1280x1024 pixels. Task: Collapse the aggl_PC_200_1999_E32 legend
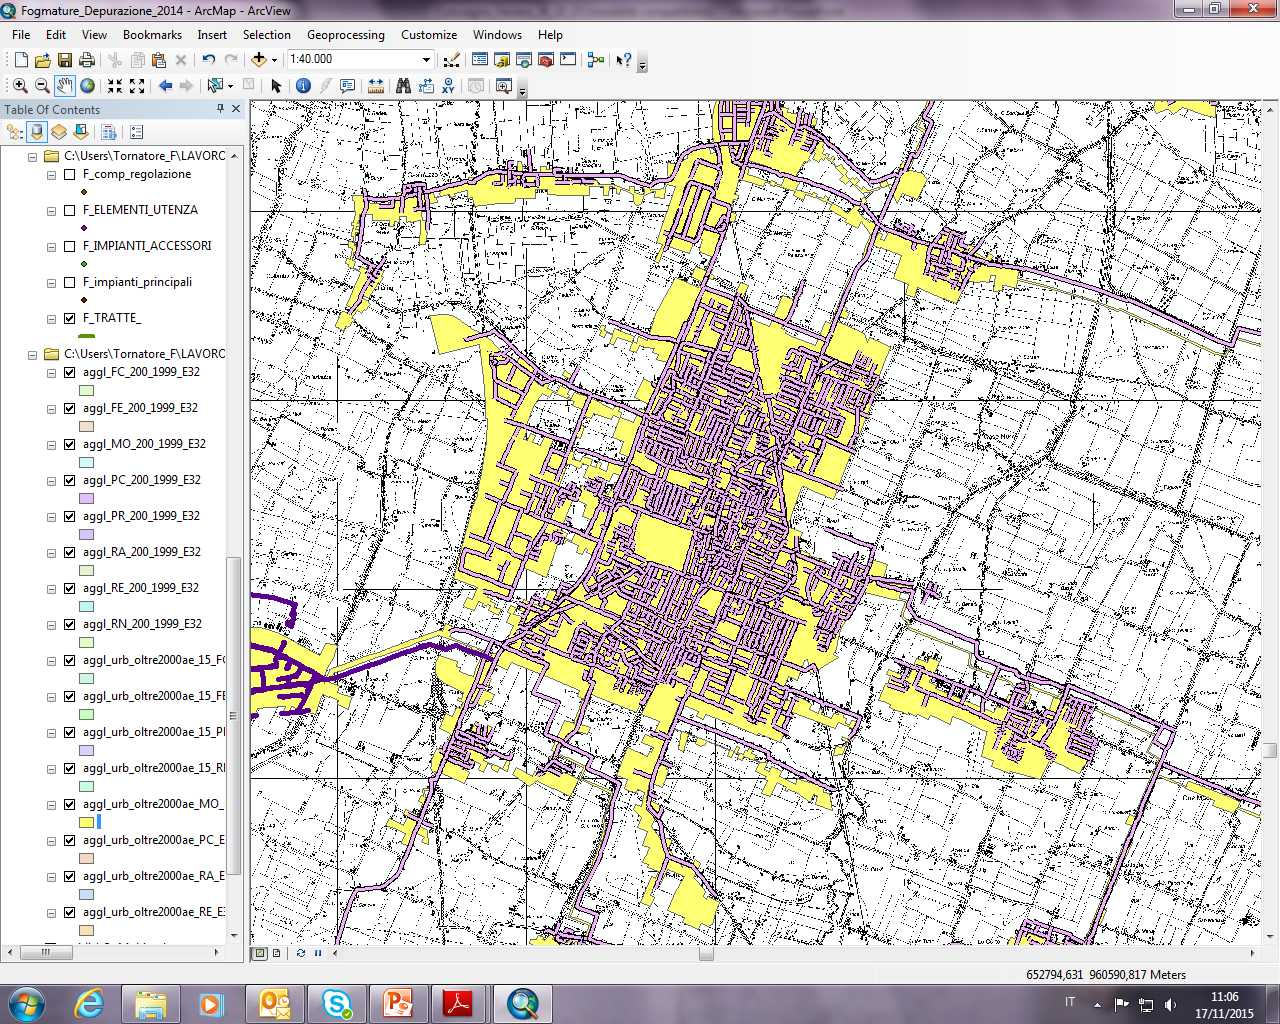pyautogui.click(x=52, y=481)
